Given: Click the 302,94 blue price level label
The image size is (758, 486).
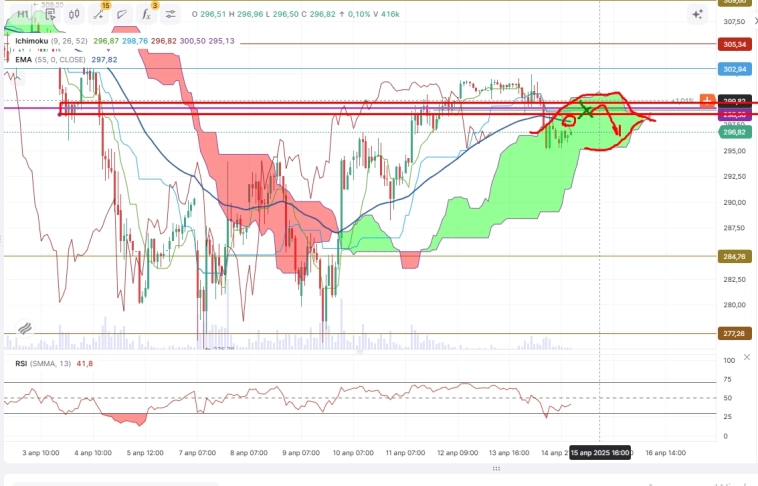Looking at the screenshot, I should pos(735,69).
